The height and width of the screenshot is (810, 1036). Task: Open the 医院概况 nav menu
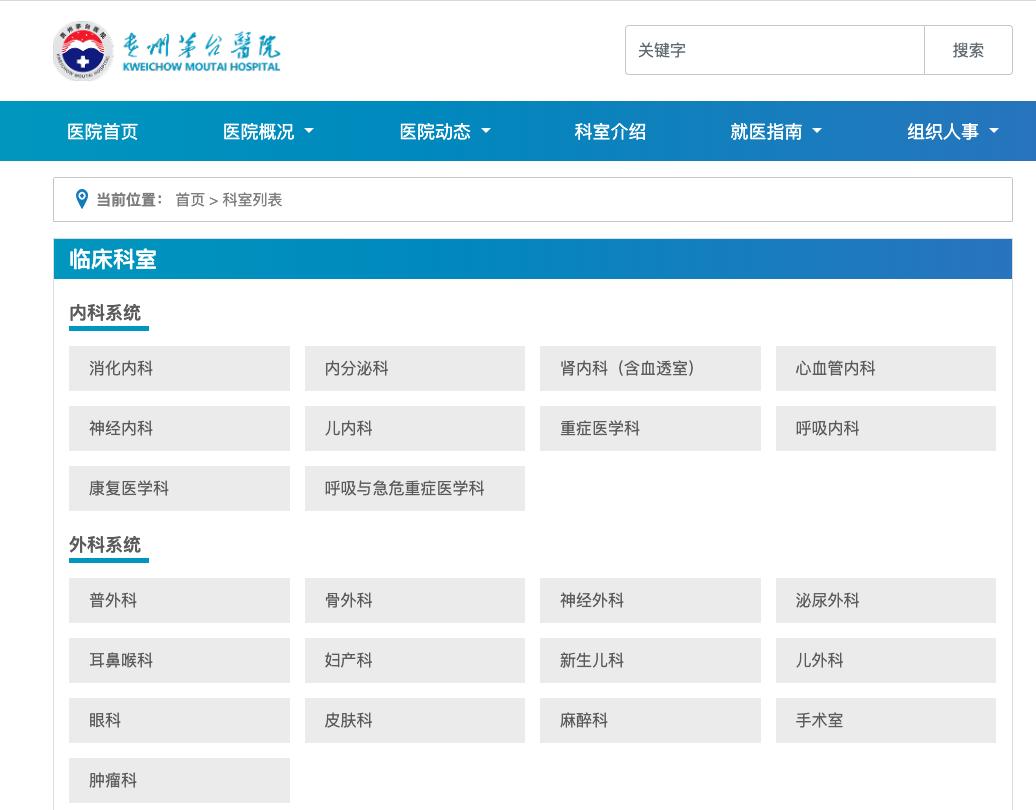point(258,131)
